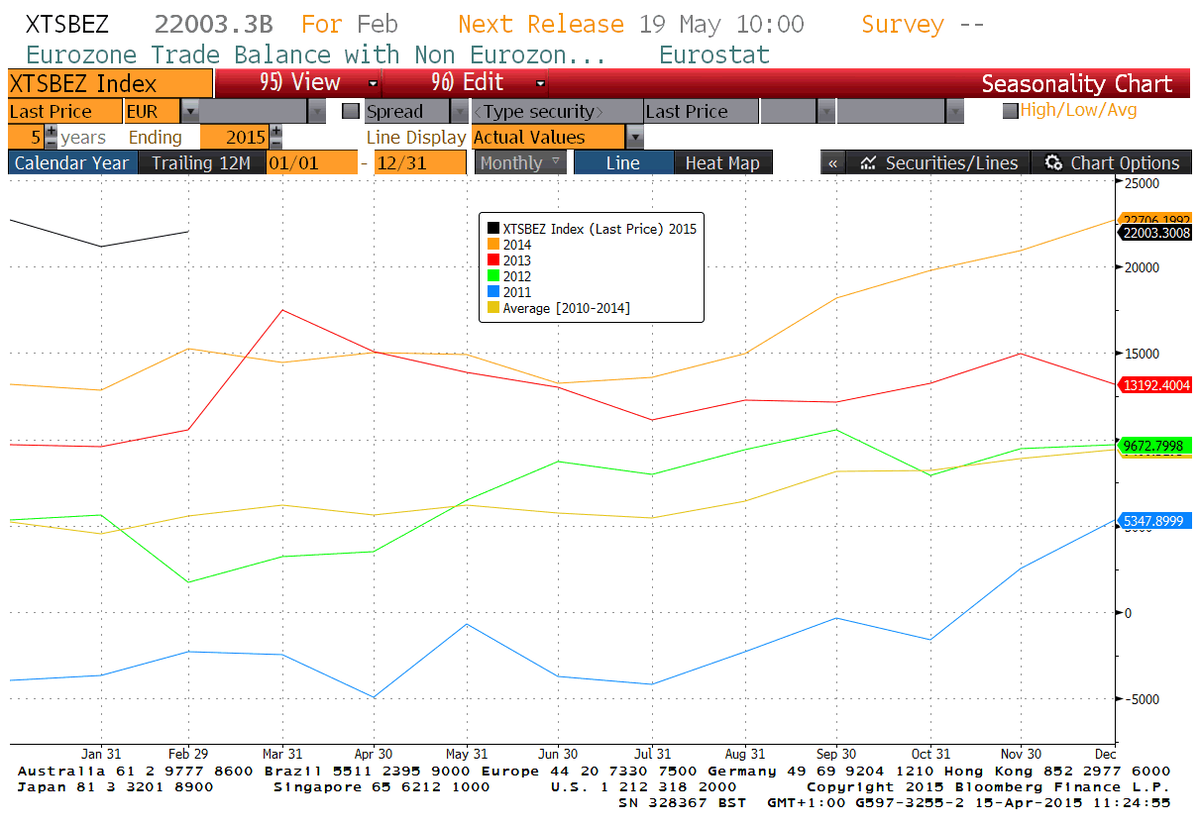This screenshot has height=826, width=1200.
Task: Open the Monthly periodicity dropdown
Action: click(520, 163)
